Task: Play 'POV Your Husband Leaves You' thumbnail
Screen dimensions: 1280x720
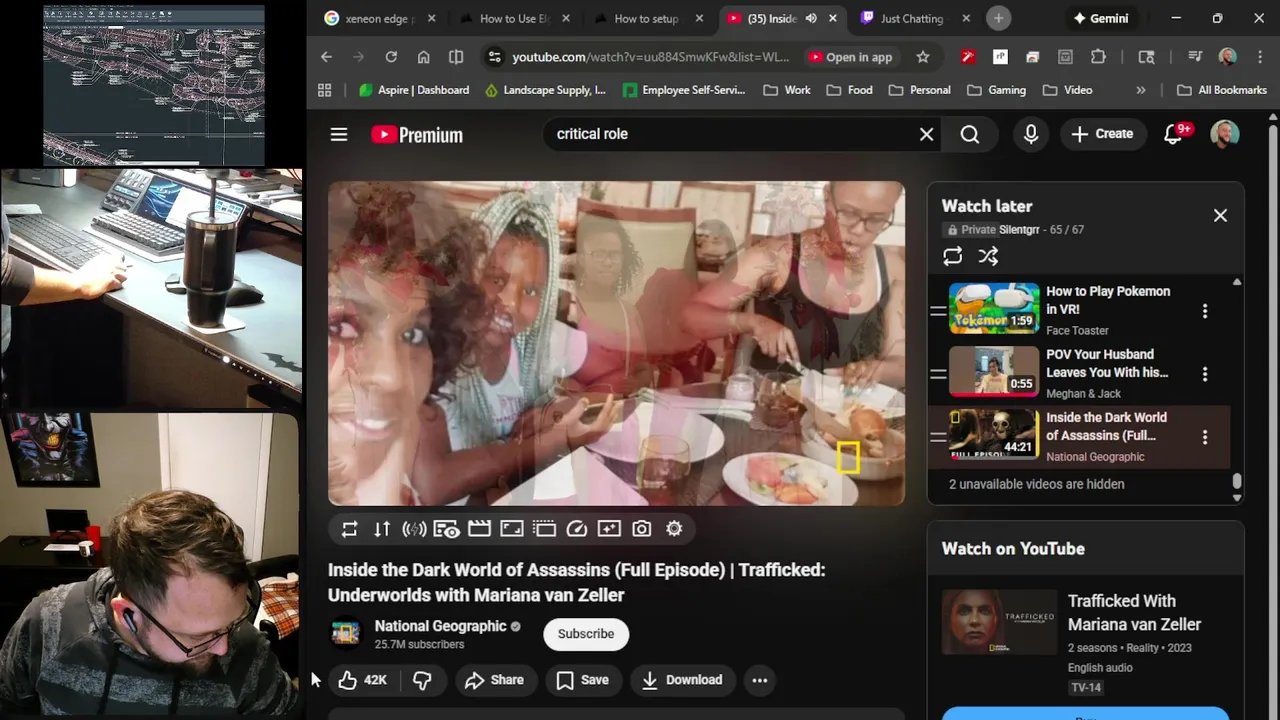Action: coord(994,371)
